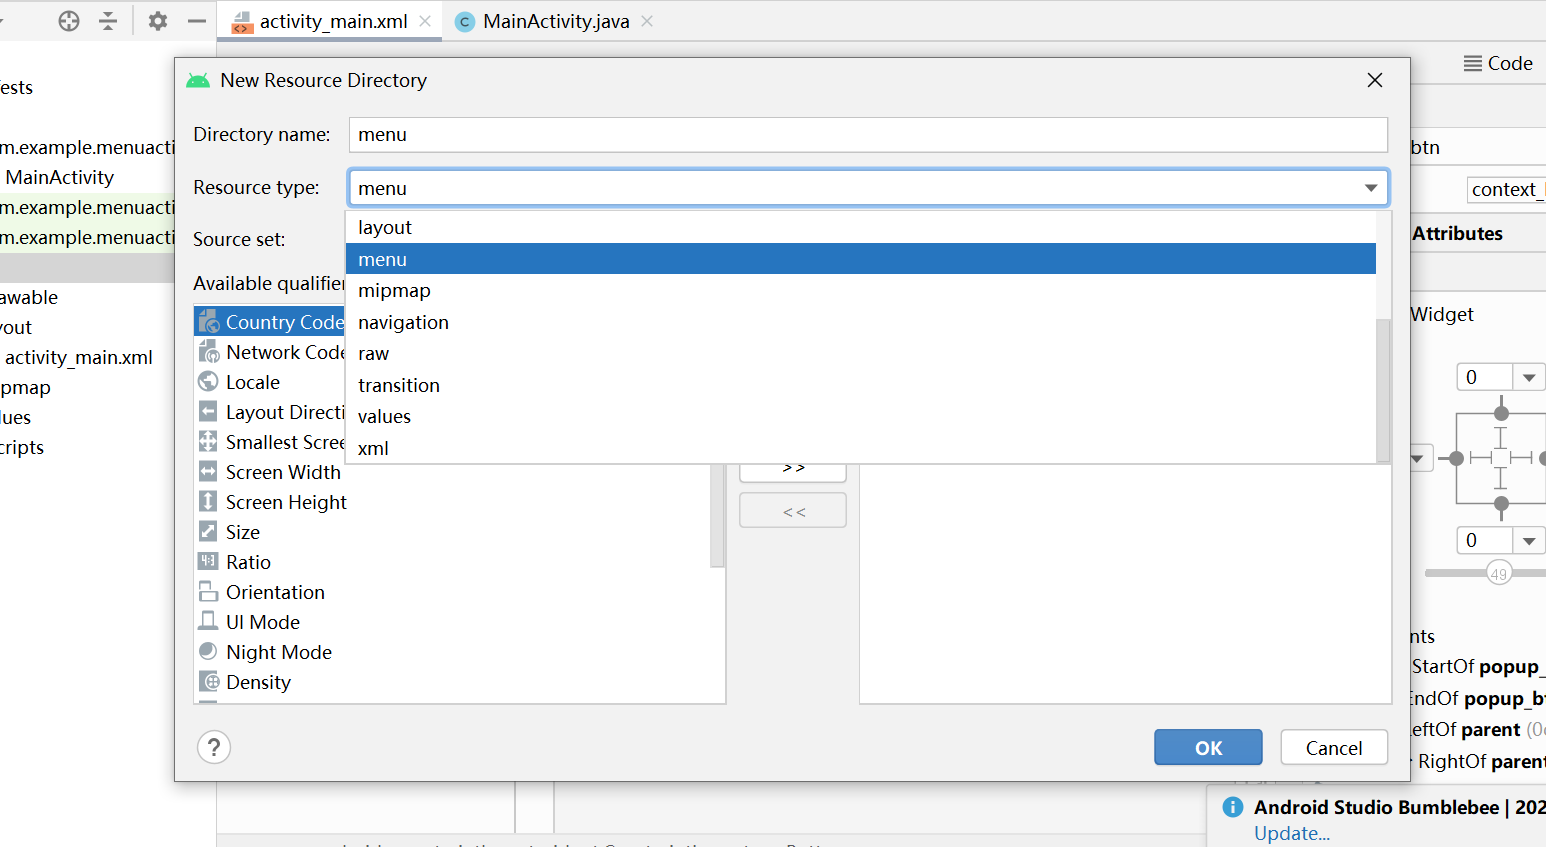
Task: Select the Orientation qualifier icon
Action: click(x=207, y=591)
